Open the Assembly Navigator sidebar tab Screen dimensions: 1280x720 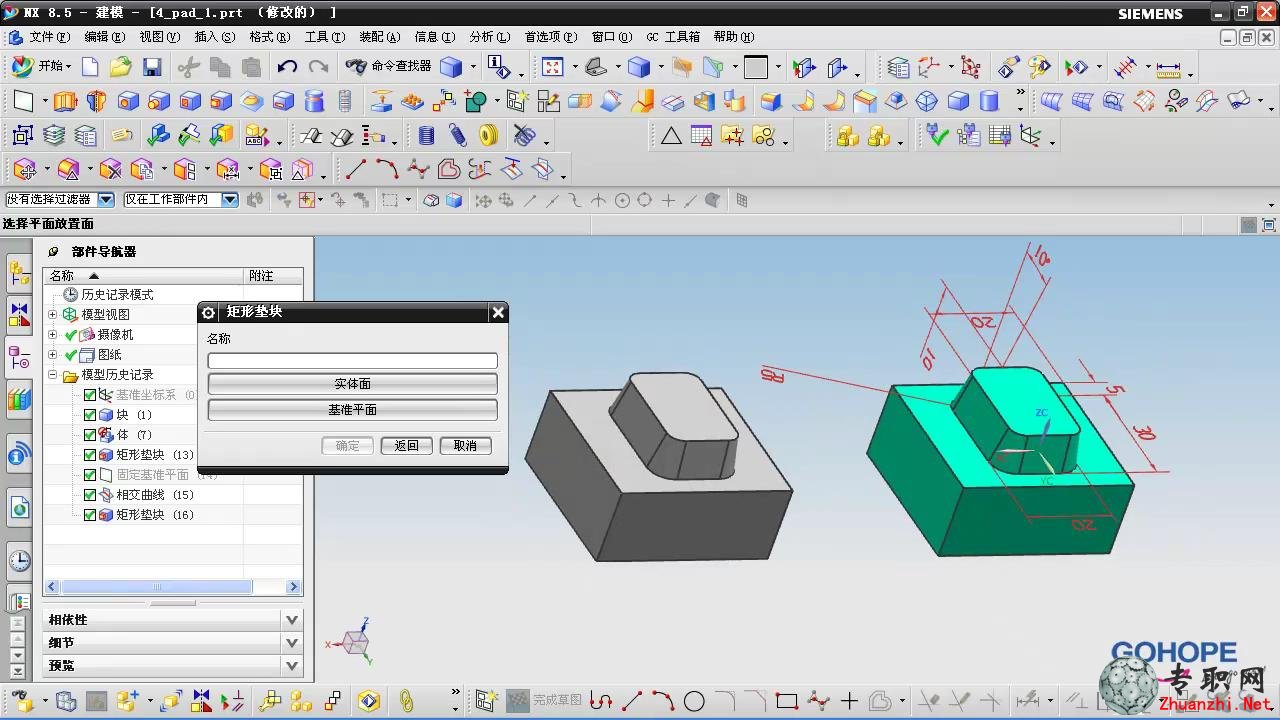click(19, 272)
